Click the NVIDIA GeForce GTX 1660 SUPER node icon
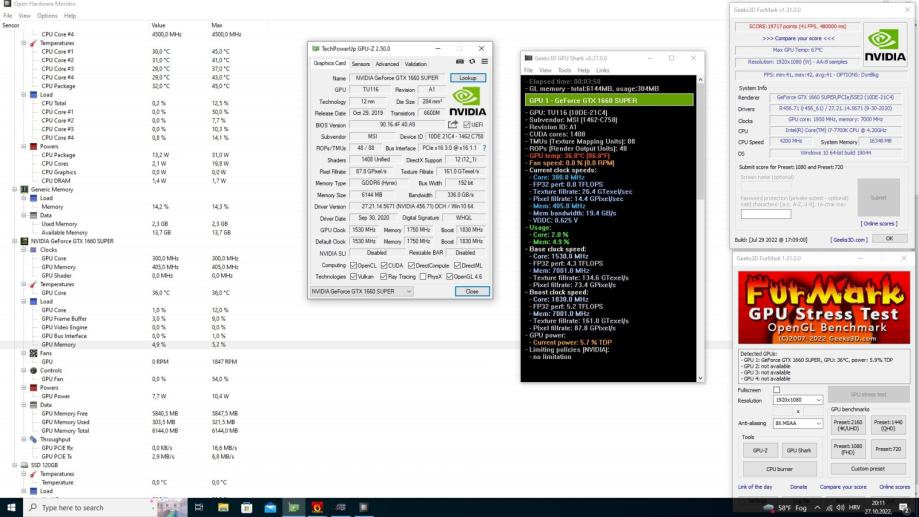This screenshot has height=517, width=919. point(24,242)
